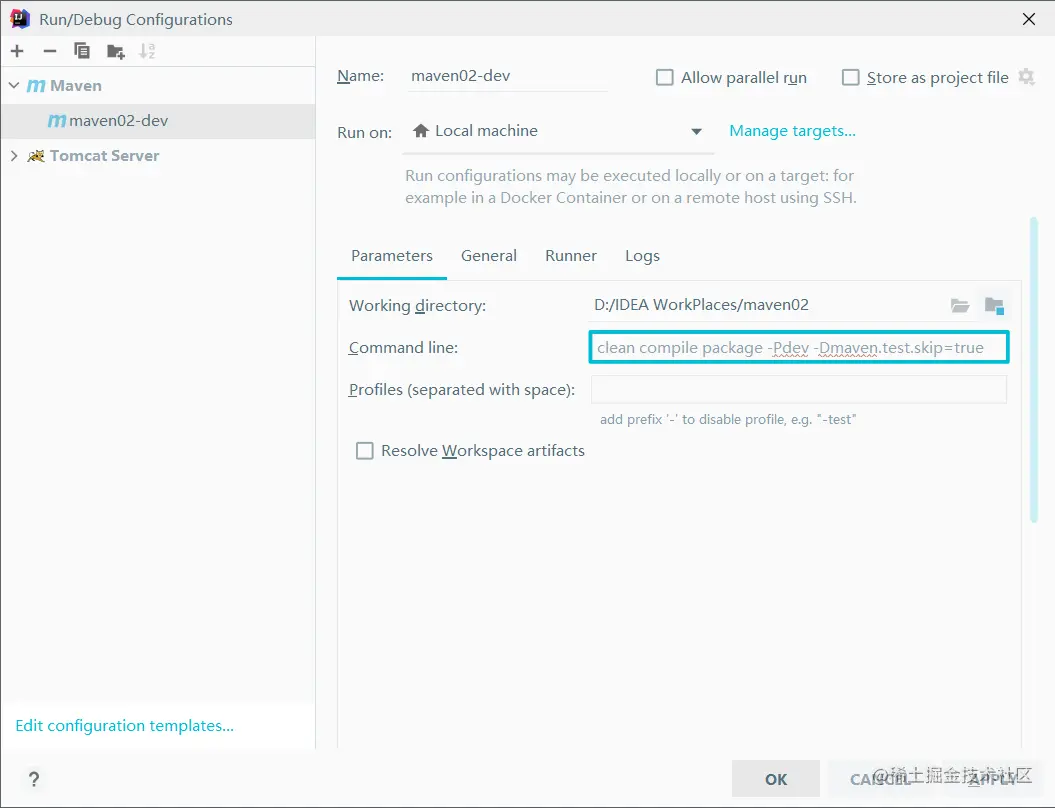Open the Manage targets link
Viewport: 1055px width, 808px height.
[x=793, y=131]
